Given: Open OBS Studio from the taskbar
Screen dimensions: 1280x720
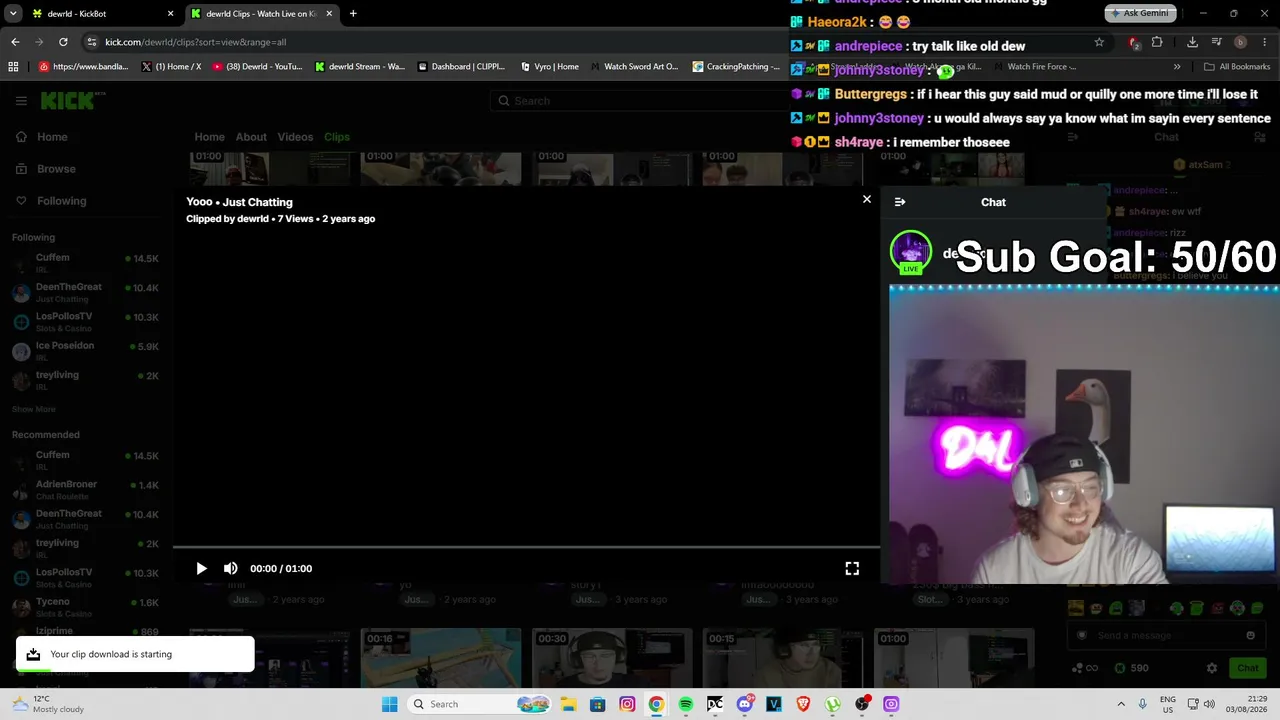Looking at the screenshot, I should point(862,704).
